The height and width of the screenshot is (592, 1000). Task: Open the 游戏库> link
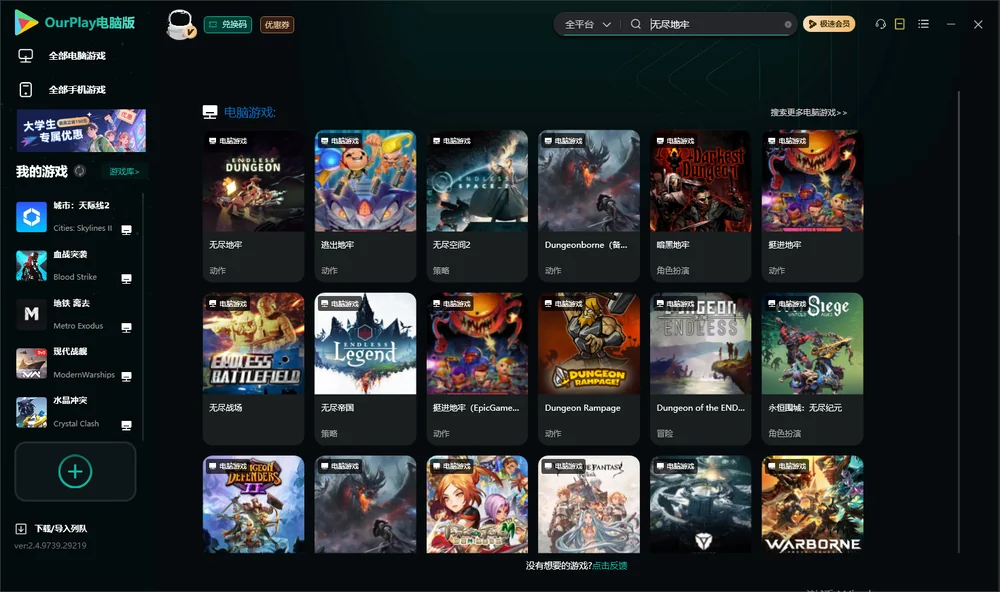click(124, 172)
